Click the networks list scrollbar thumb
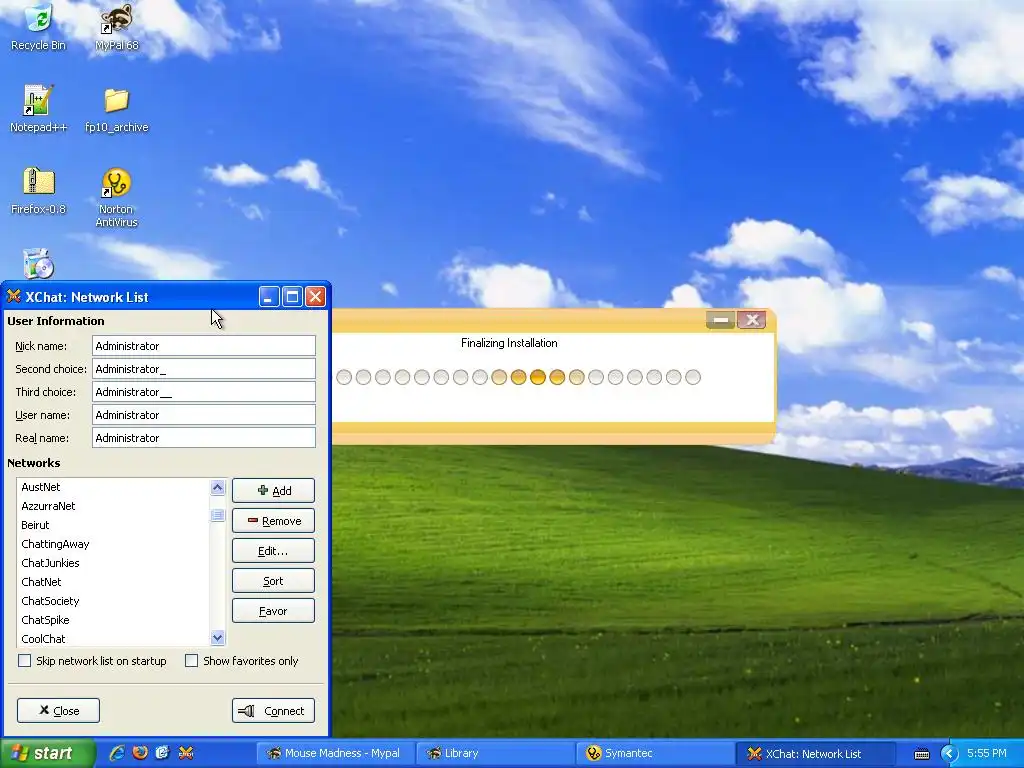1024x768 pixels. coord(217,515)
